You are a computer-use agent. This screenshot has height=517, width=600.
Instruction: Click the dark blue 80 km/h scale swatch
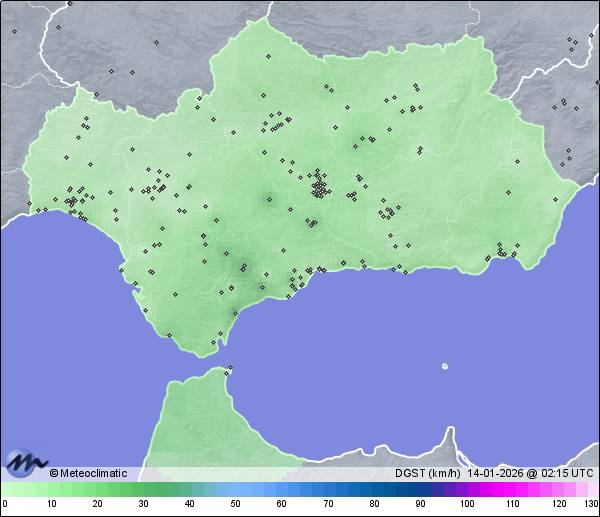374,490
